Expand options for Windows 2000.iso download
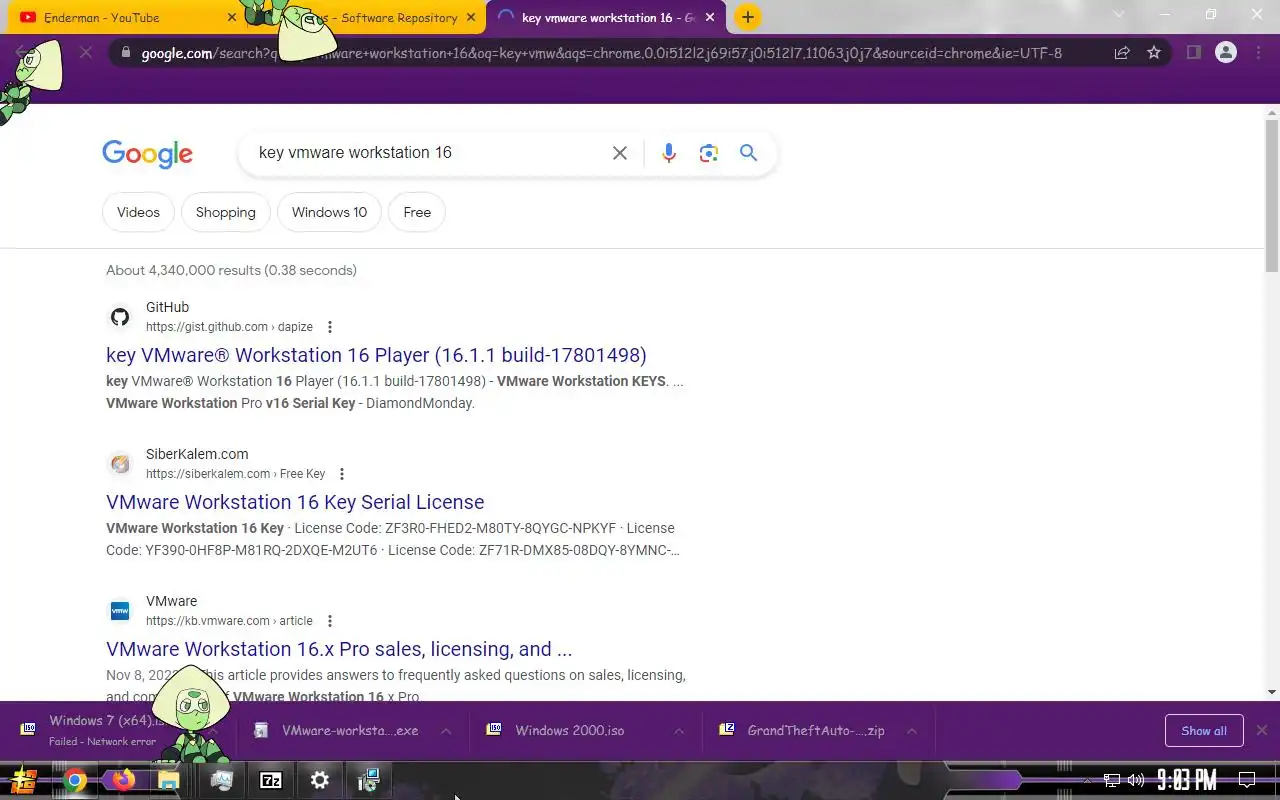The image size is (1280, 800). [x=679, y=731]
